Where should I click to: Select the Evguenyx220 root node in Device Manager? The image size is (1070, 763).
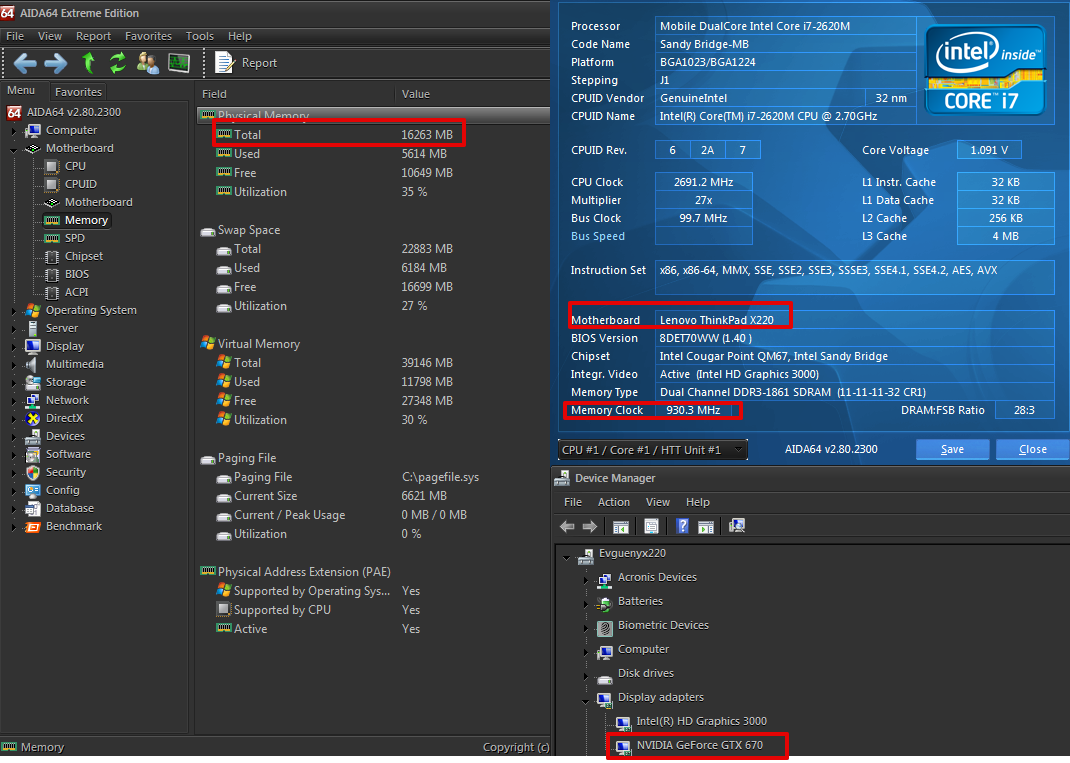pyautogui.click(x=632, y=553)
